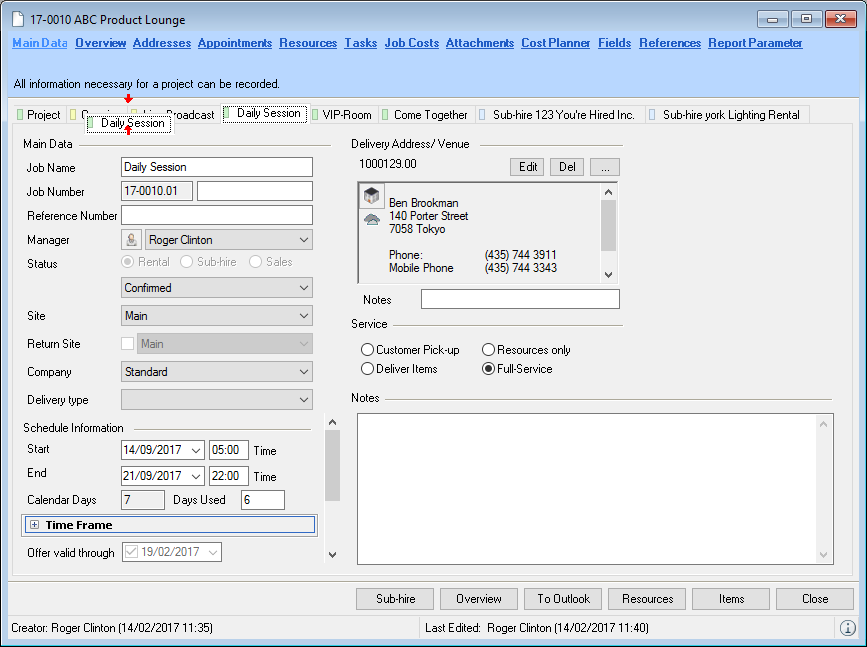The width and height of the screenshot is (867, 647).
Task: Select the delivery address box icon
Action: tap(371, 196)
